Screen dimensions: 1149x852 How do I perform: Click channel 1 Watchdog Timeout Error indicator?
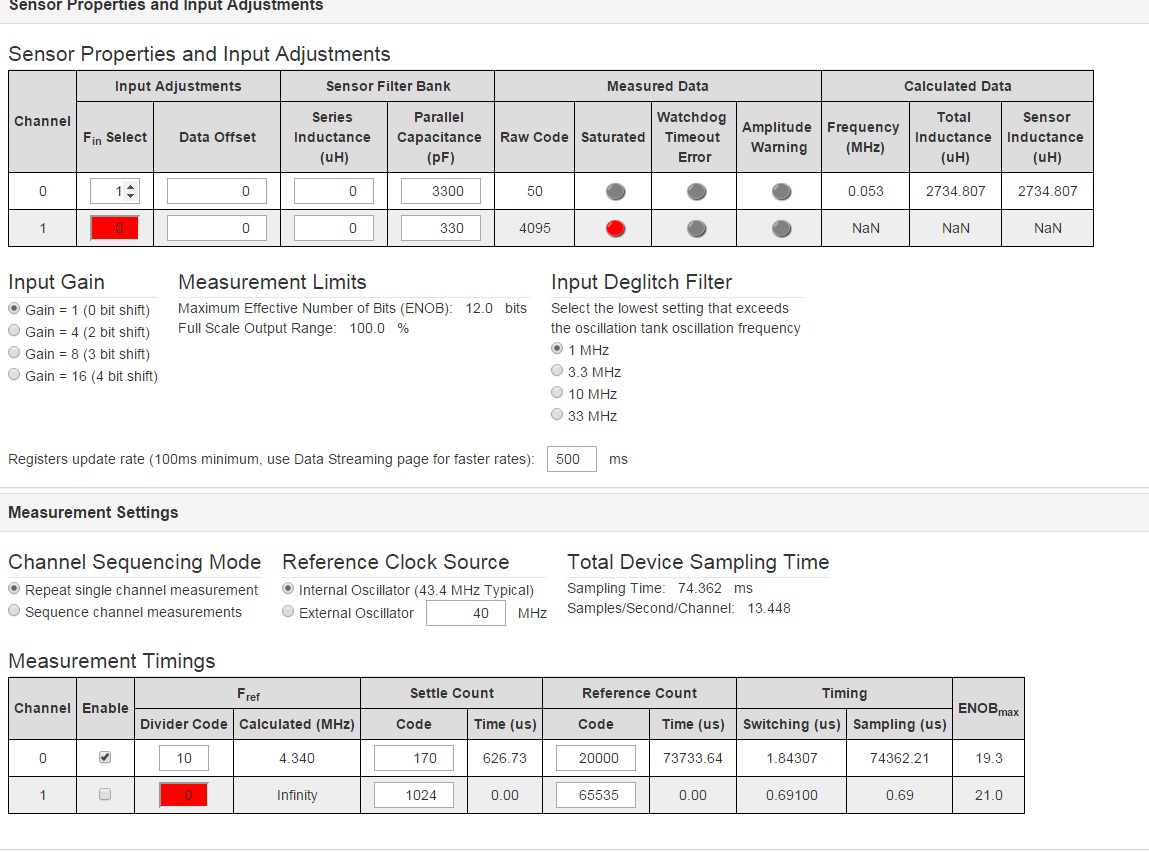696,229
